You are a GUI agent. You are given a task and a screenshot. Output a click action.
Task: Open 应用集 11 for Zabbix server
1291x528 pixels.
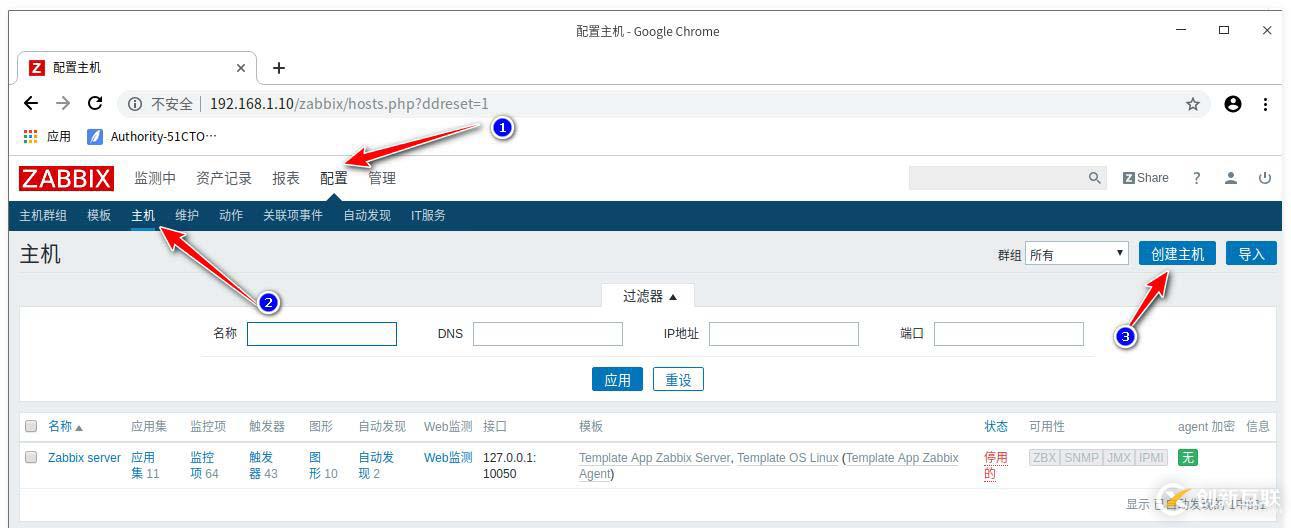(x=145, y=465)
